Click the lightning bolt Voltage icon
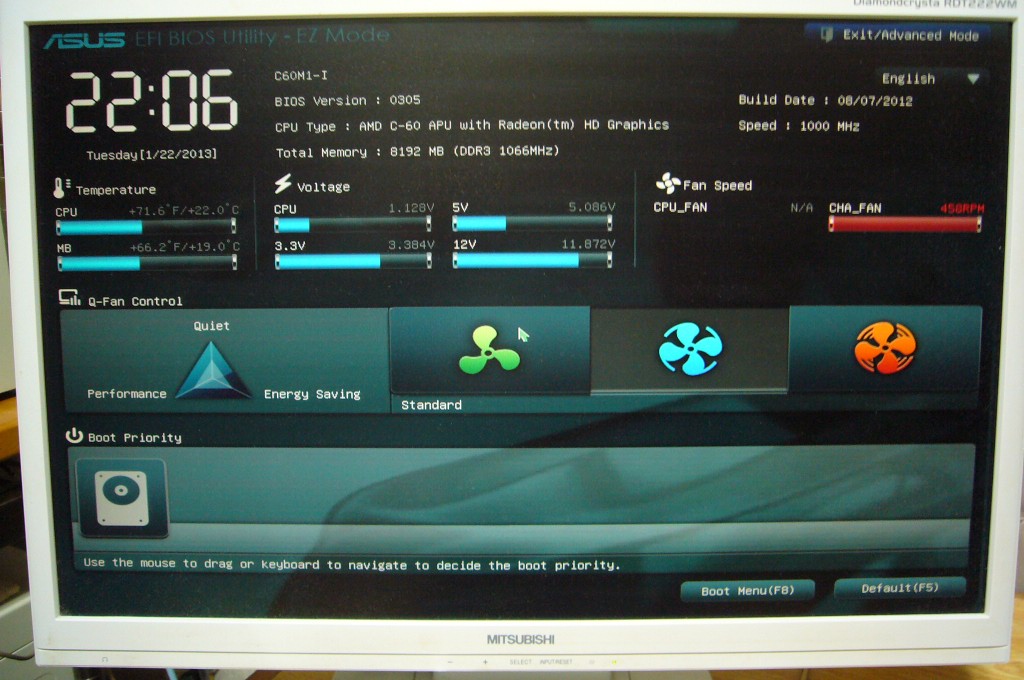The width and height of the screenshot is (1024, 680). click(283, 185)
